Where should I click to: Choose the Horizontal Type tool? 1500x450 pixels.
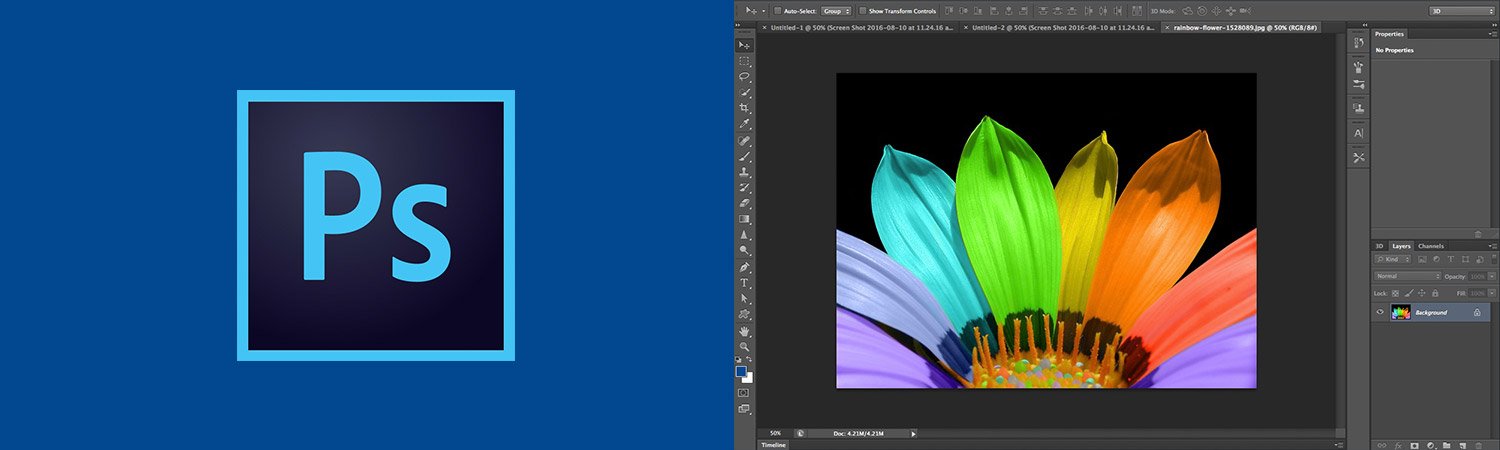744,283
